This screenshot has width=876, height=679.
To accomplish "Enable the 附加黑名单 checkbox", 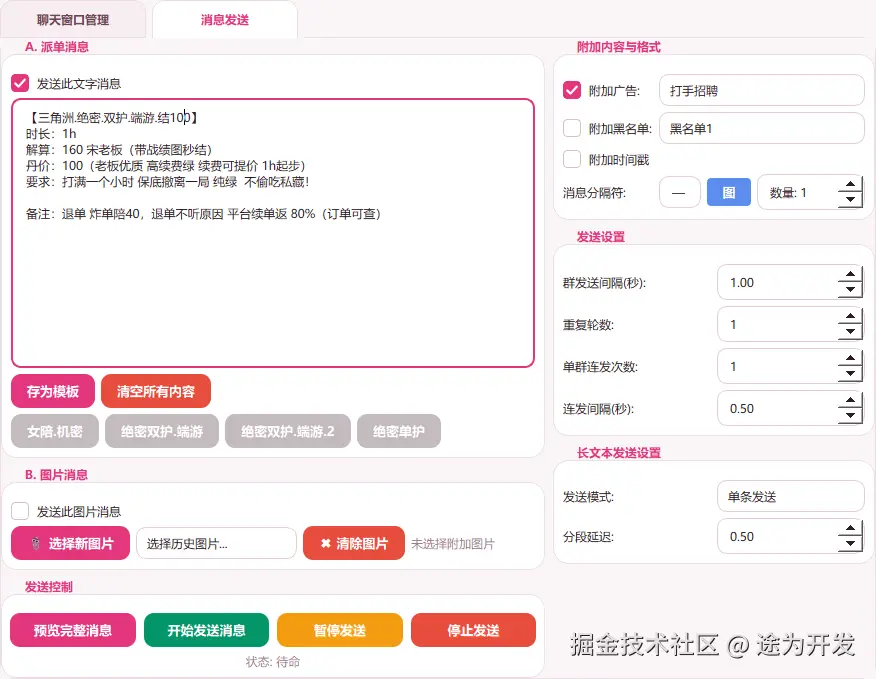I will [572, 128].
